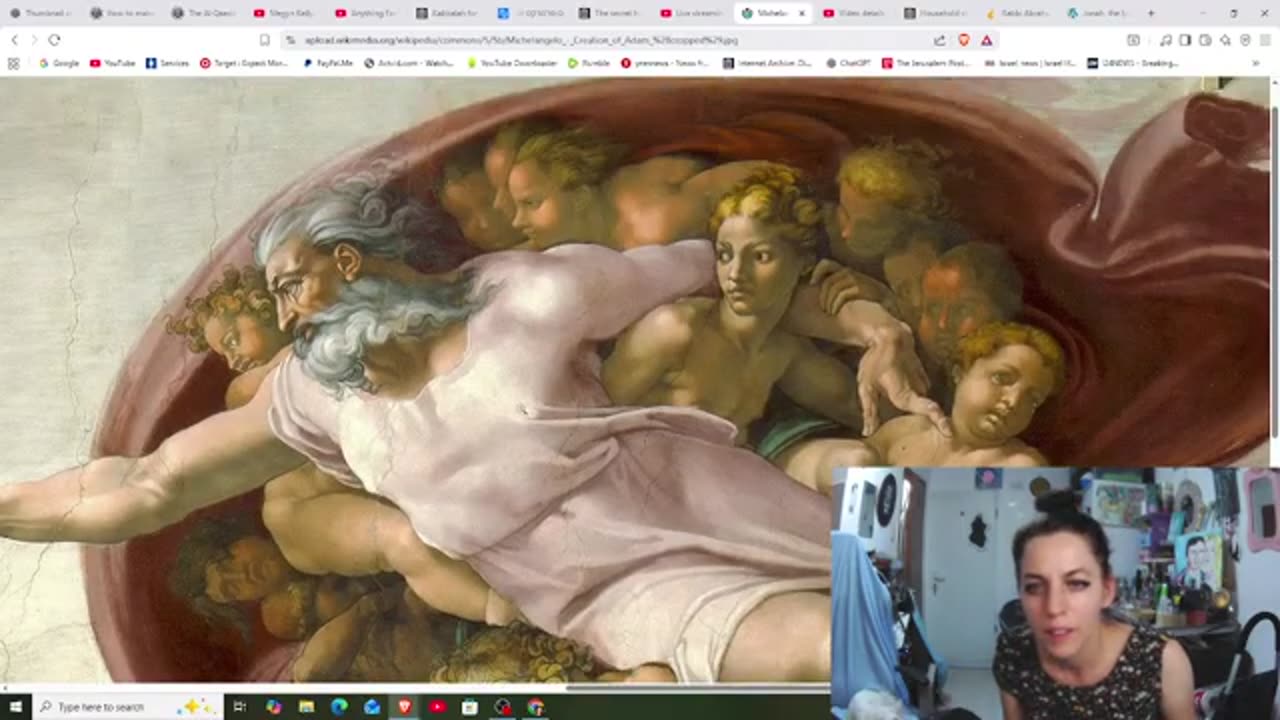The image size is (1280, 720).
Task: Open the Brave wallet icon
Action: (1205, 40)
